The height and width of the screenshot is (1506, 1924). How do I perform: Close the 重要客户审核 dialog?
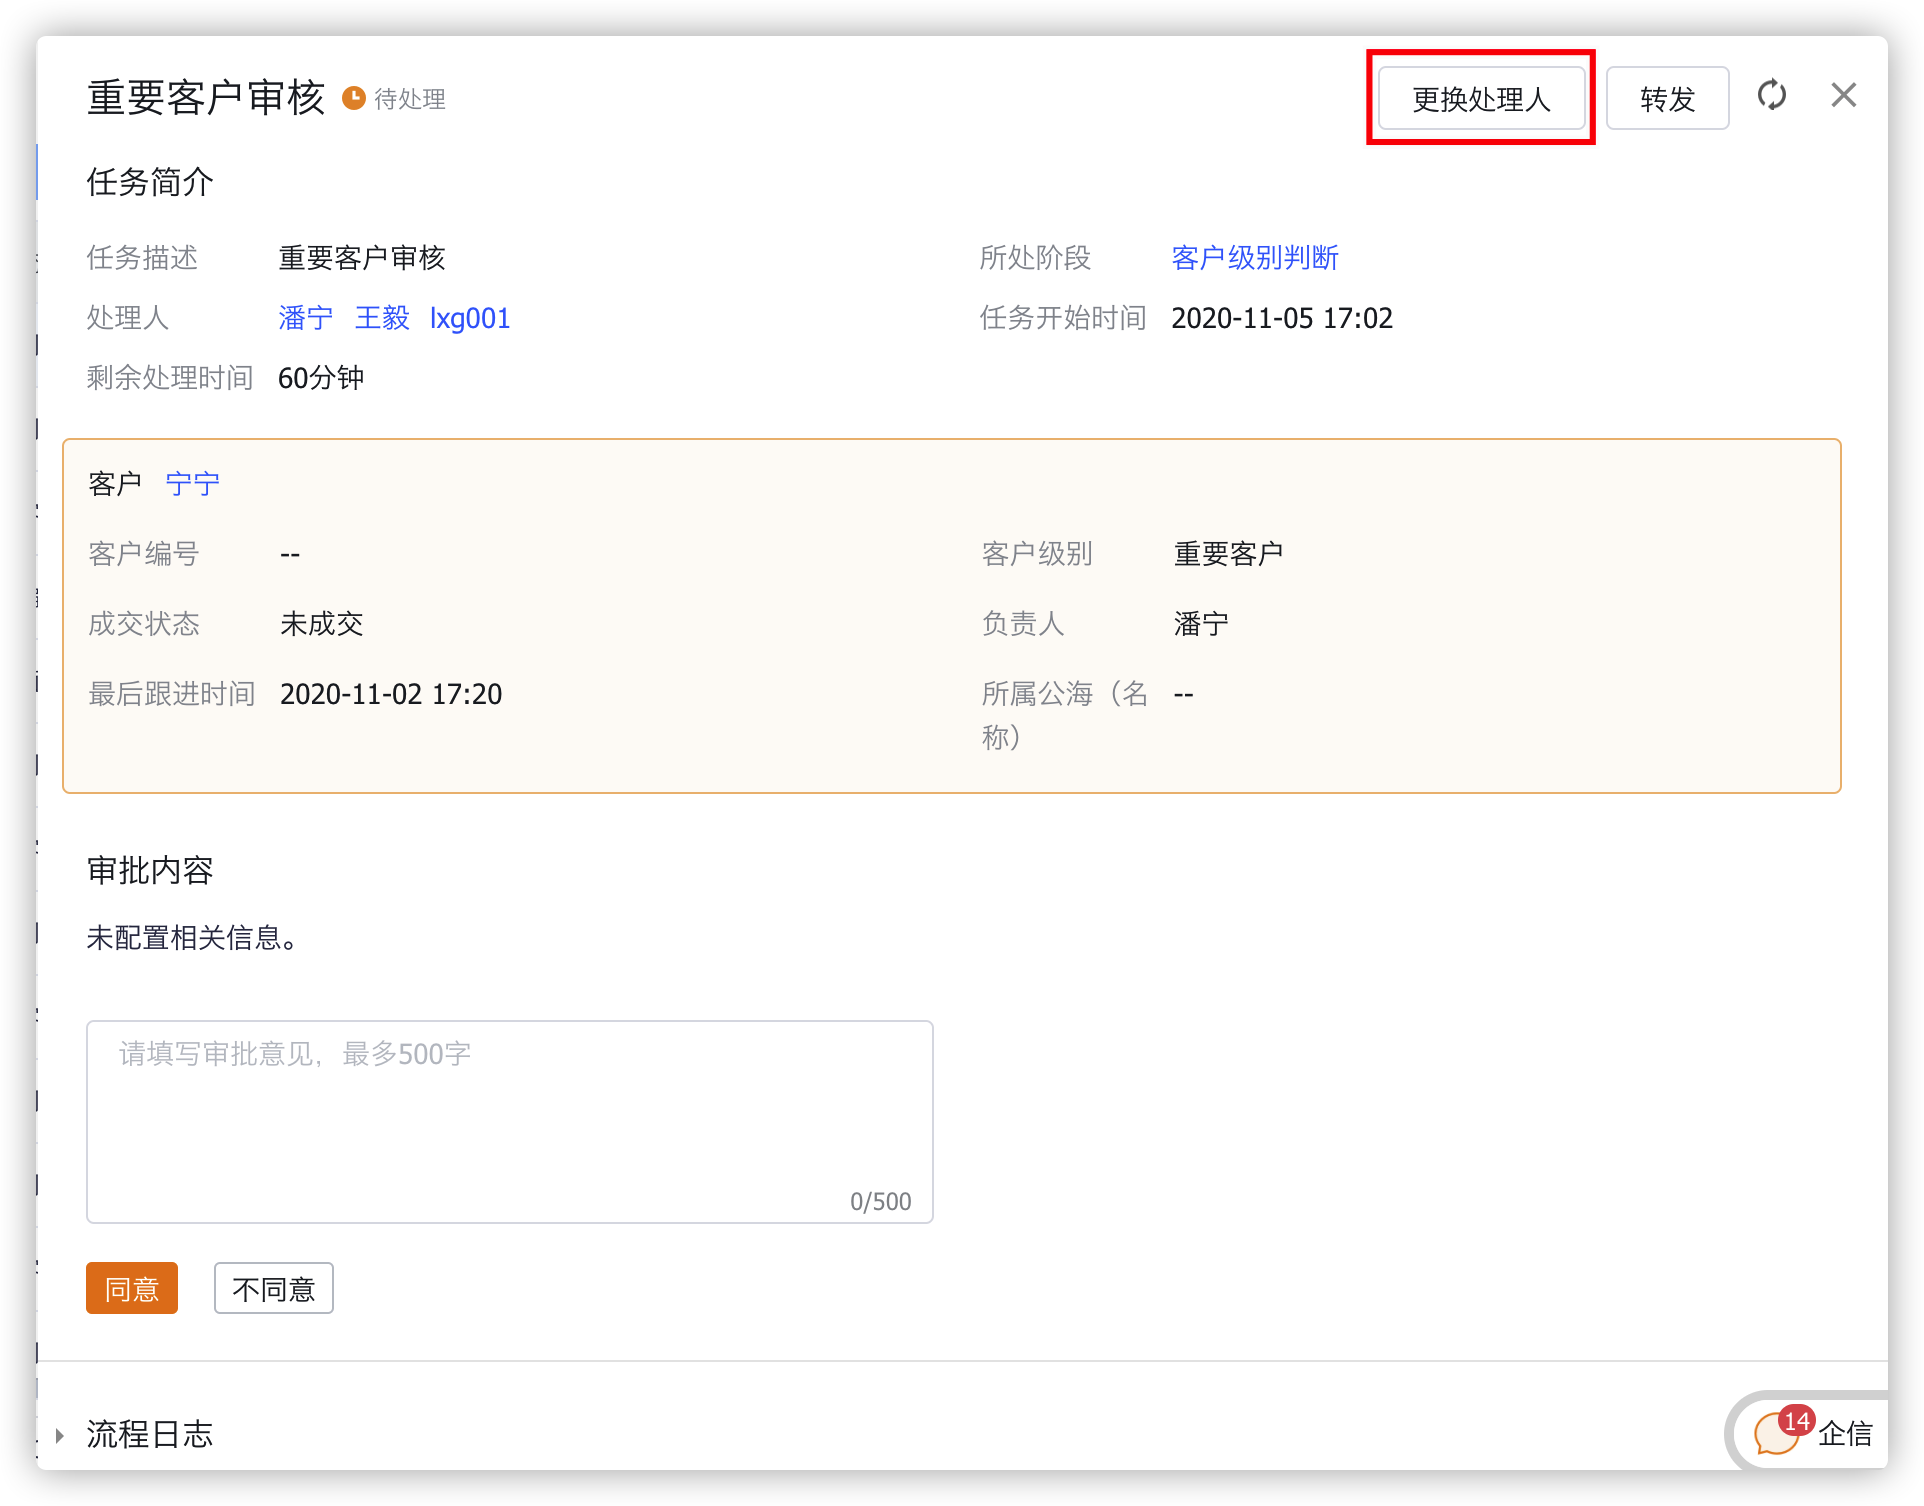coord(1843,96)
